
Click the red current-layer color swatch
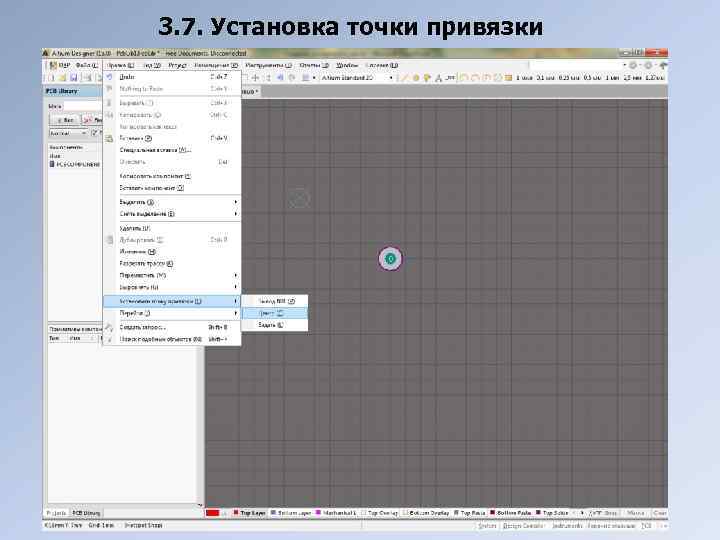[212, 513]
